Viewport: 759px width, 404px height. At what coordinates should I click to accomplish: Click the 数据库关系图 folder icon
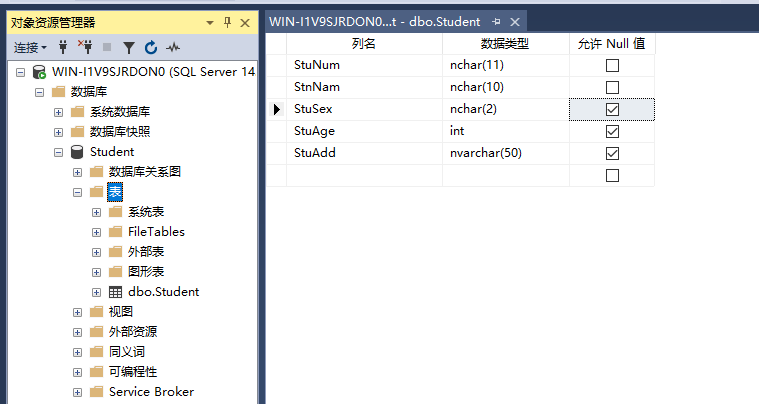point(97,172)
